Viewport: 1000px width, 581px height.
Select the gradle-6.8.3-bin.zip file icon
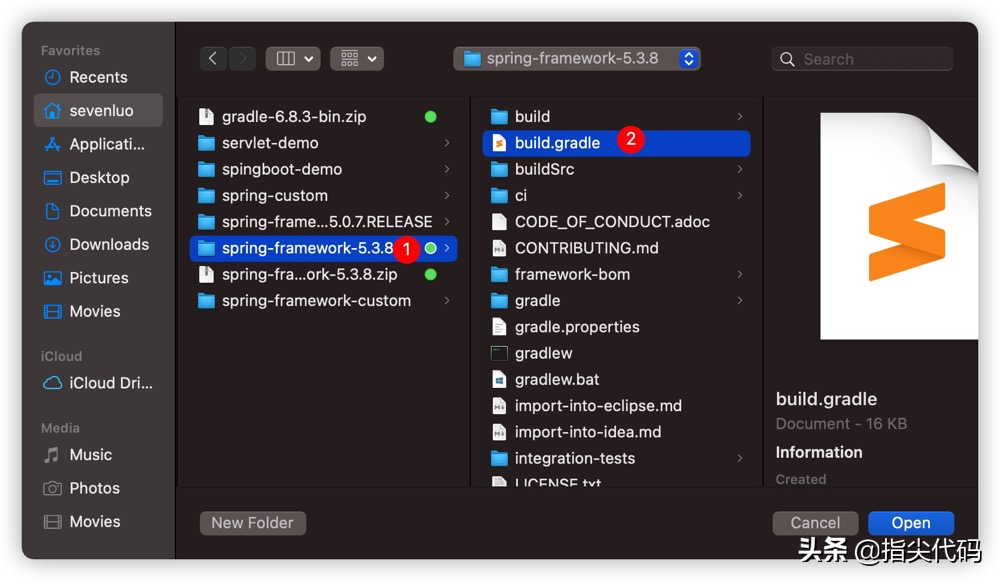(x=206, y=116)
